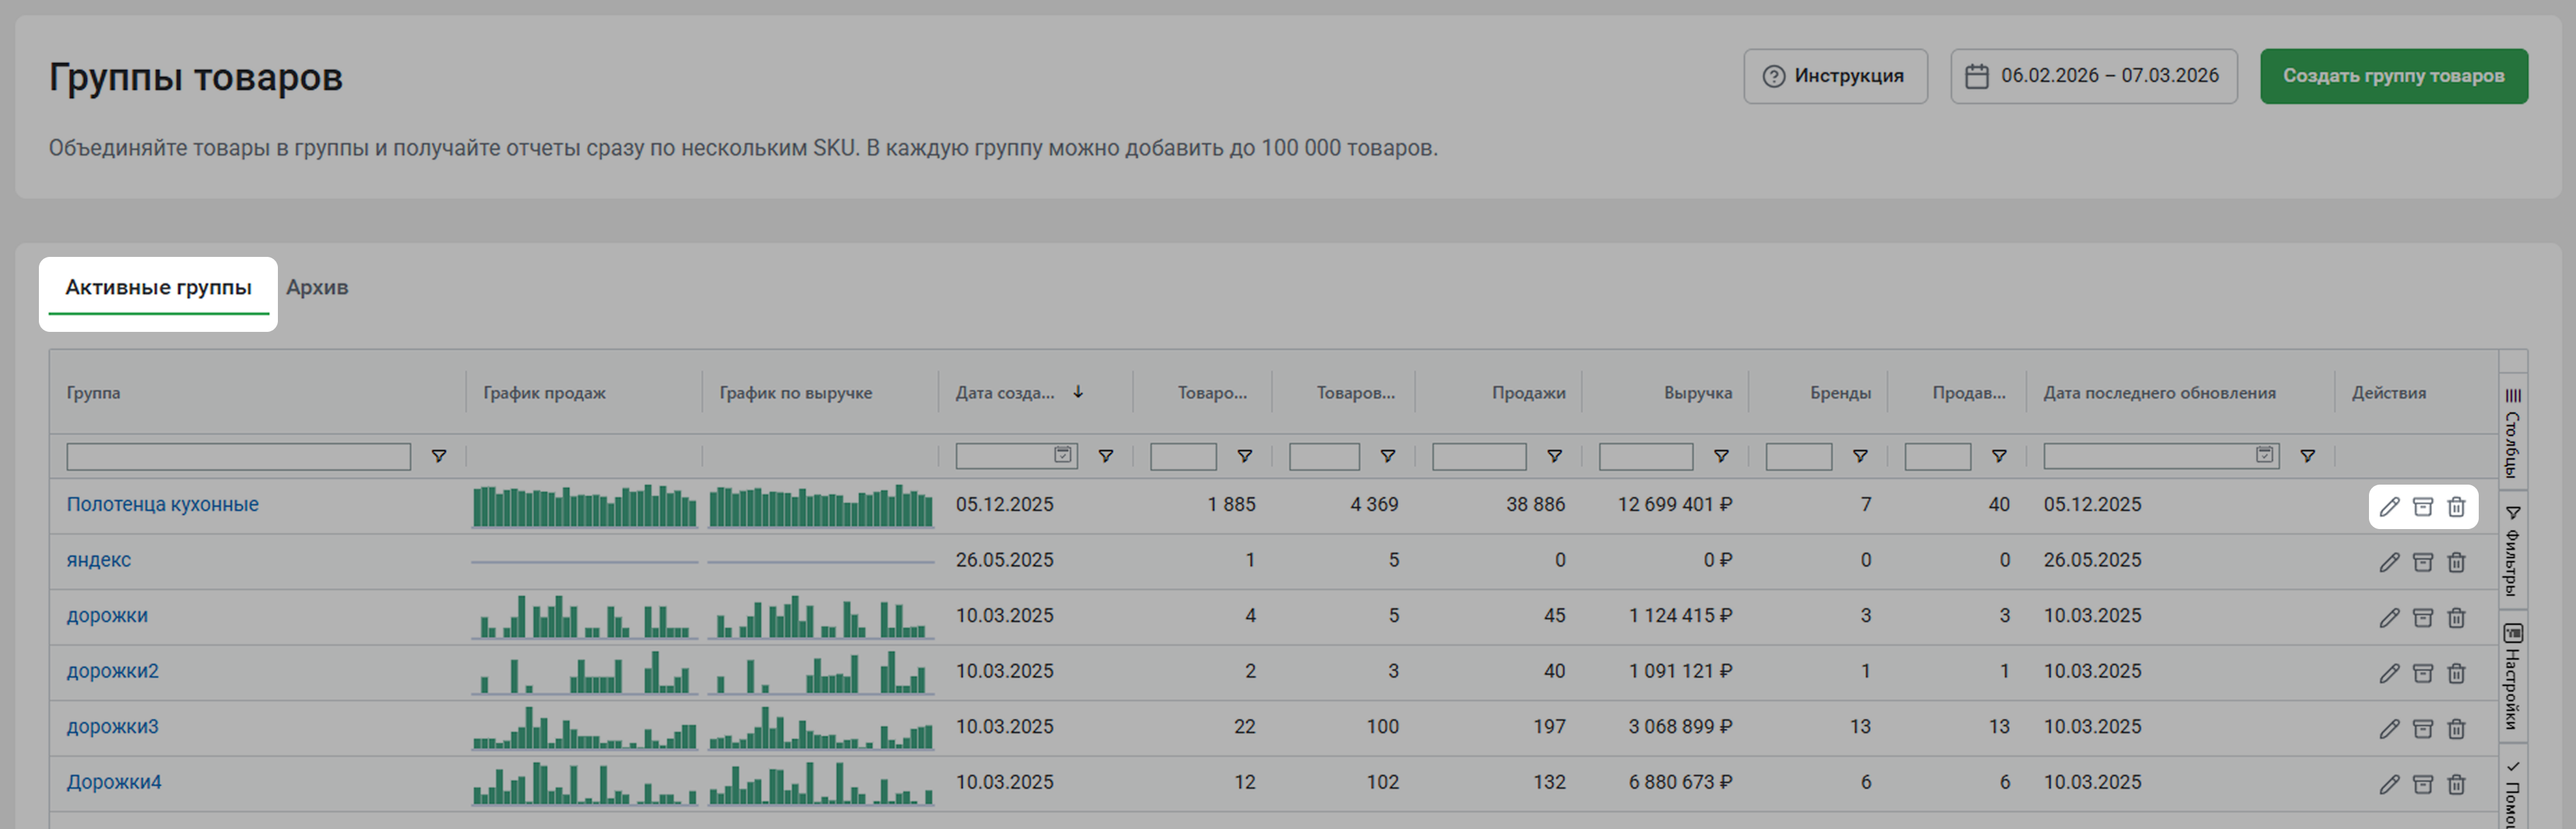
Task: Open the Инструкция help button
Action: 1835,76
